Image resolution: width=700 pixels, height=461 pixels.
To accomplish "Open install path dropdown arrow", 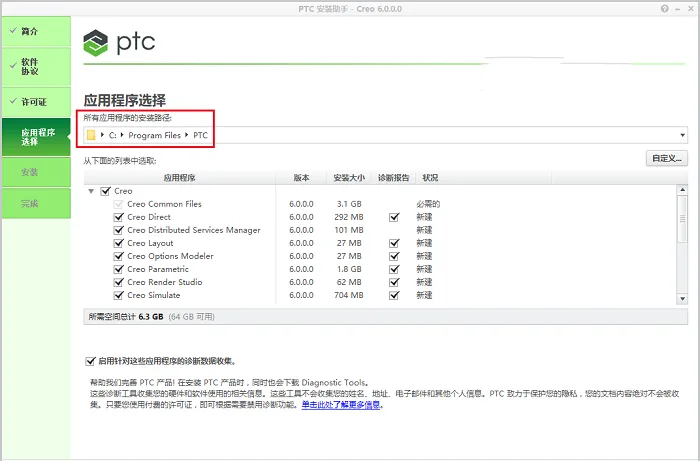I will [682, 135].
